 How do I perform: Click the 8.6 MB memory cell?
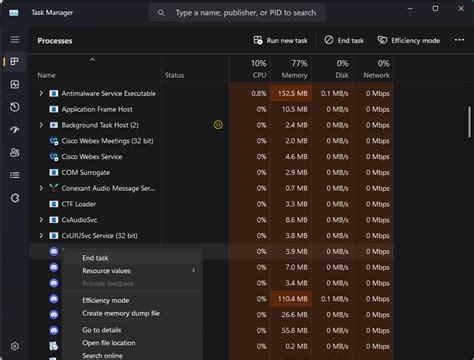tap(291, 220)
